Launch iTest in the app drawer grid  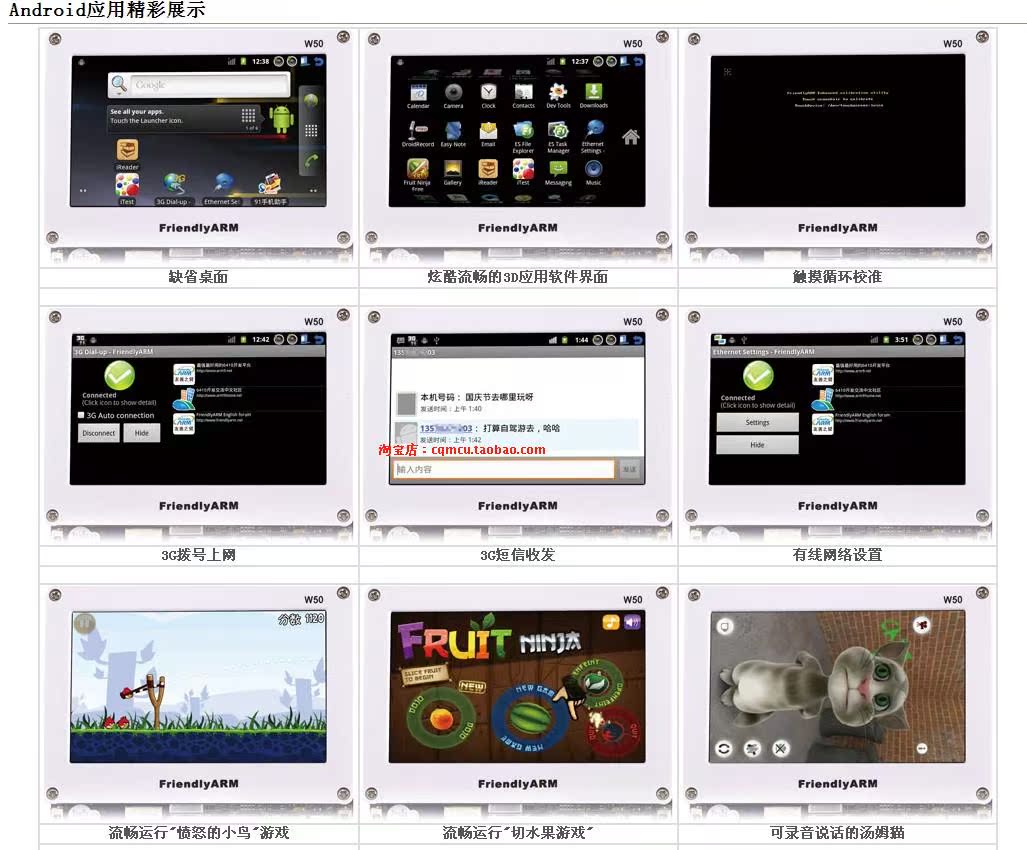tap(523, 172)
